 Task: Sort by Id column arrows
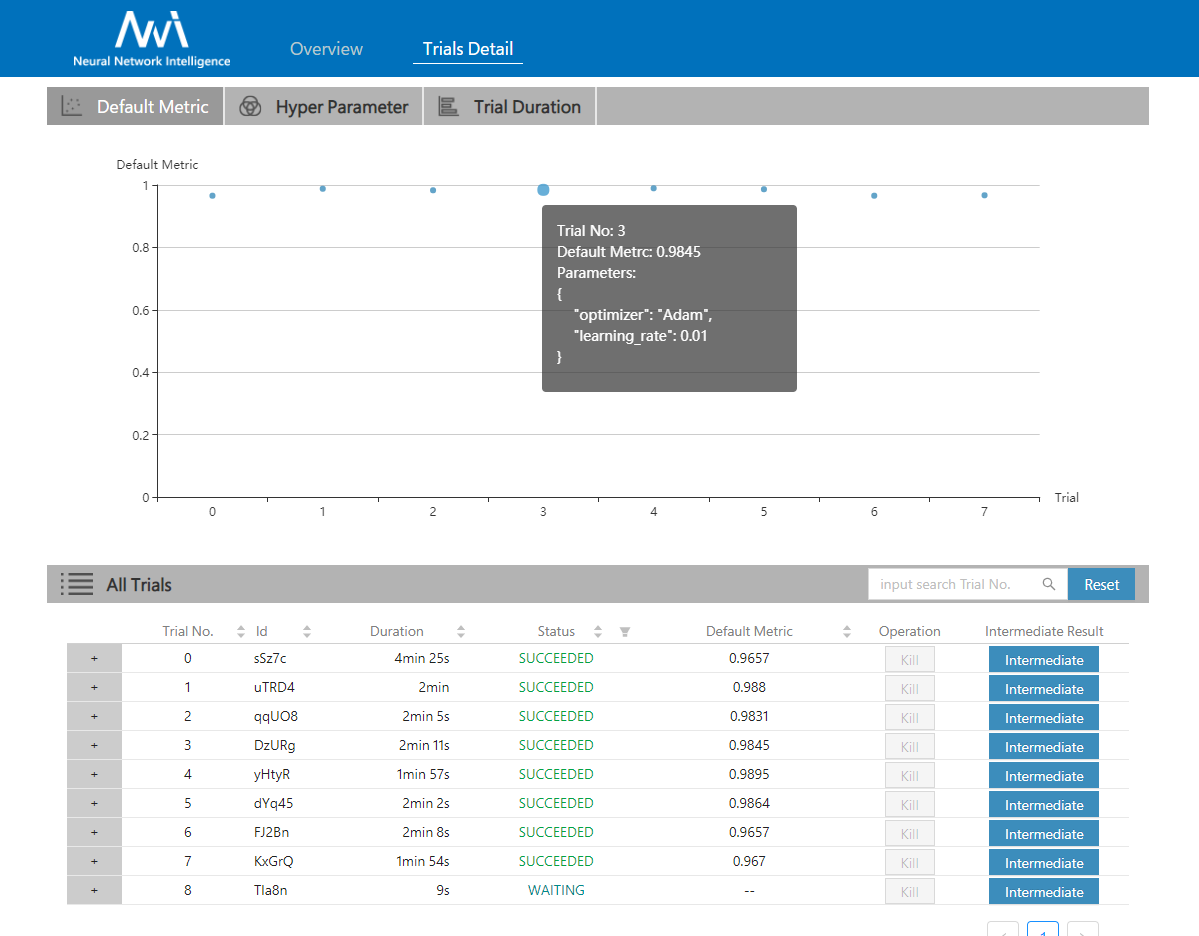[307, 632]
